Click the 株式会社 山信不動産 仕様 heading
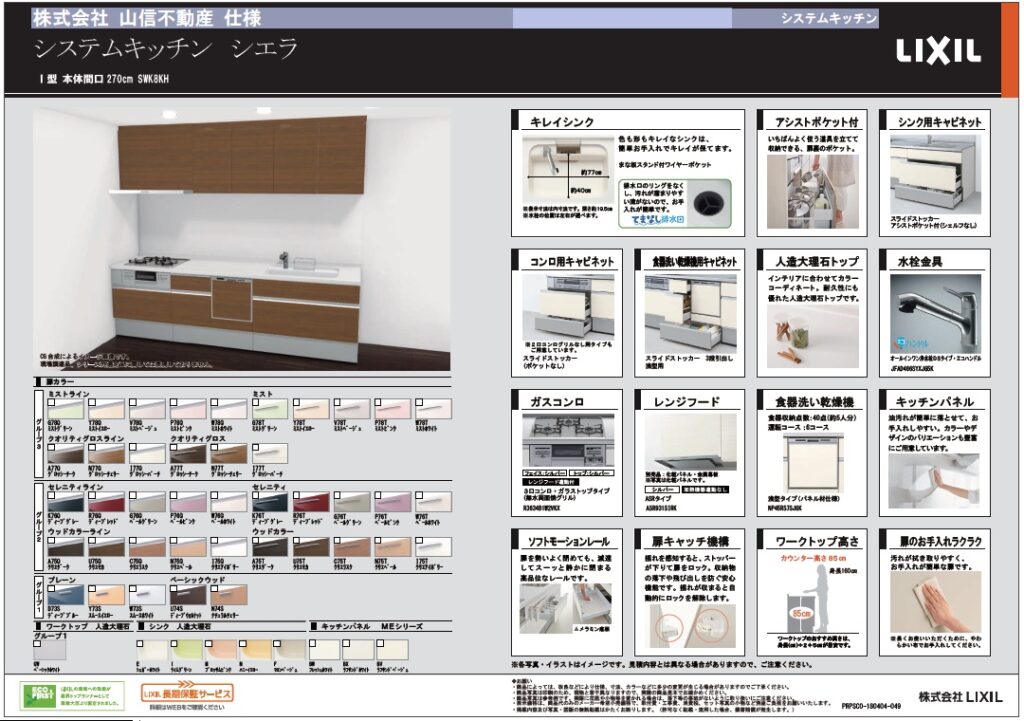The image size is (1024, 721). (x=148, y=18)
